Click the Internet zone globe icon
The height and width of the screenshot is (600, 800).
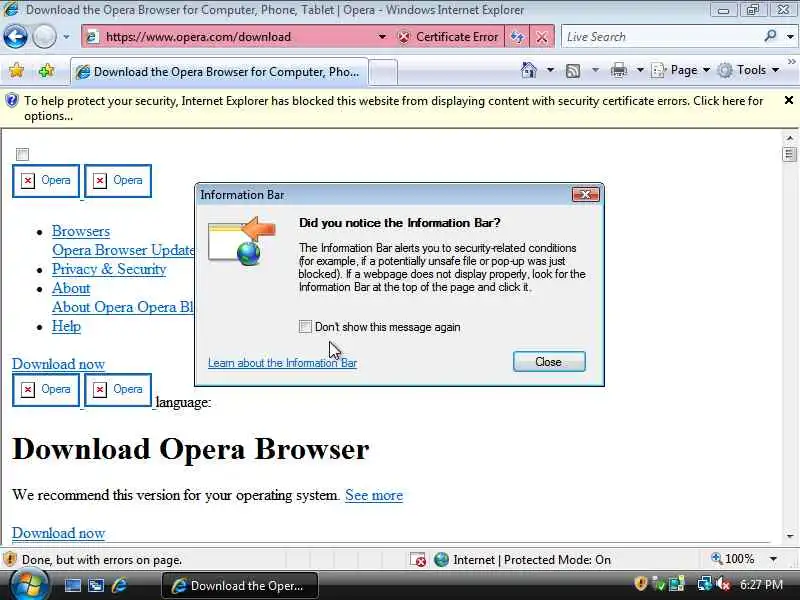click(x=441, y=560)
